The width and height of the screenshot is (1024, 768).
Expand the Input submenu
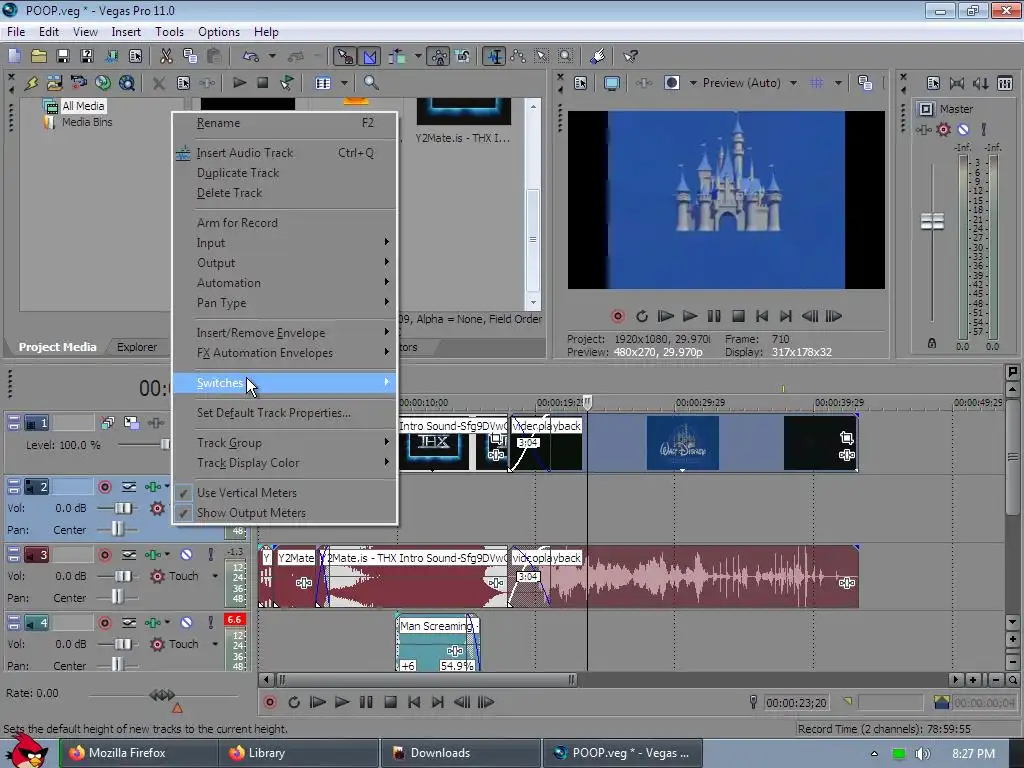pyautogui.click(x=285, y=243)
